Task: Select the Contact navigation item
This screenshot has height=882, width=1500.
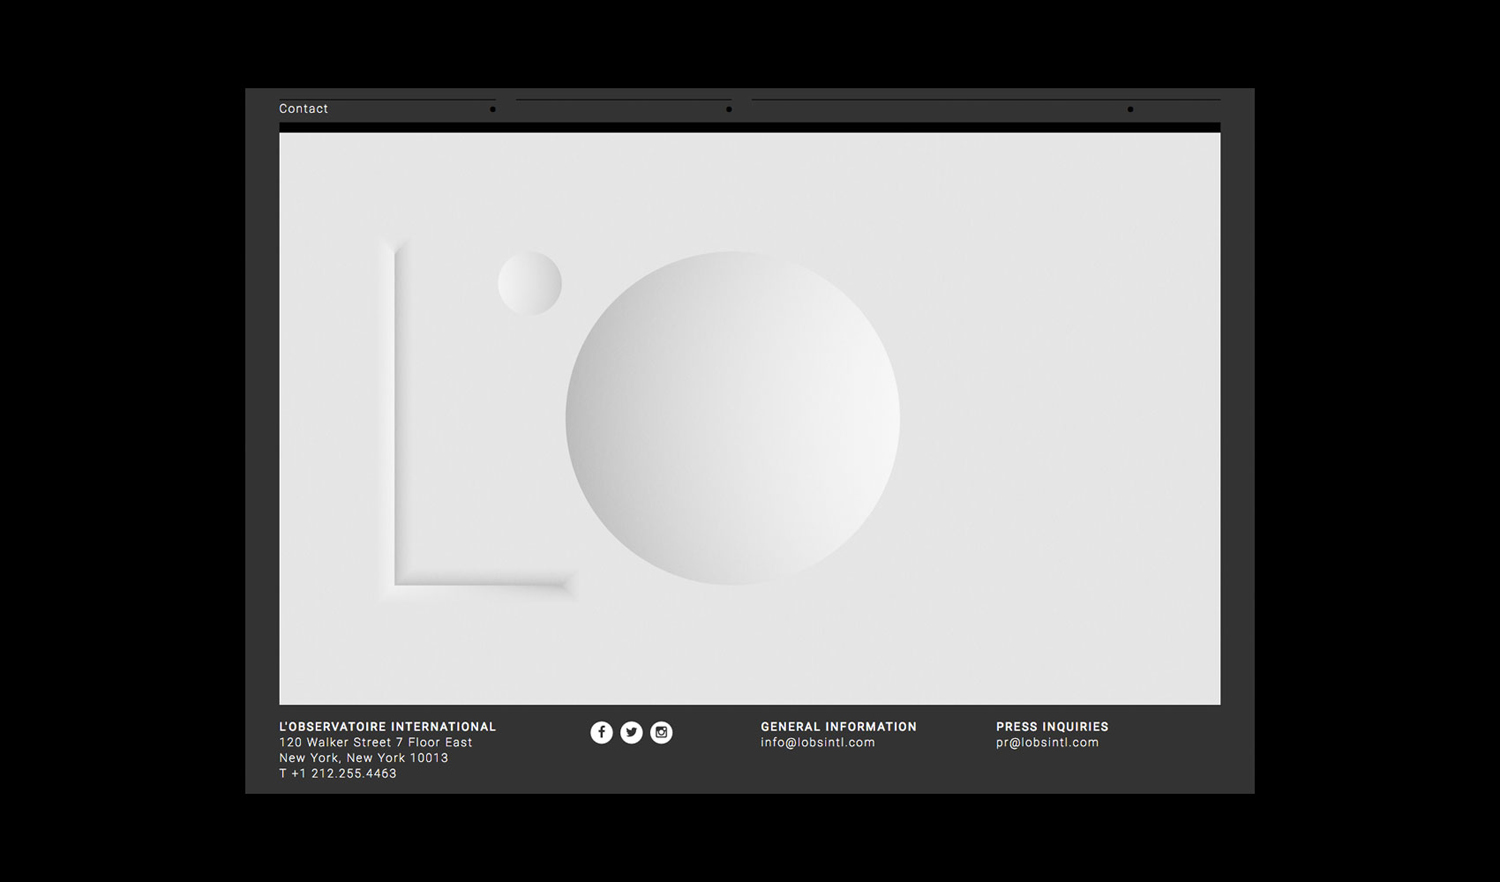Action: [303, 109]
